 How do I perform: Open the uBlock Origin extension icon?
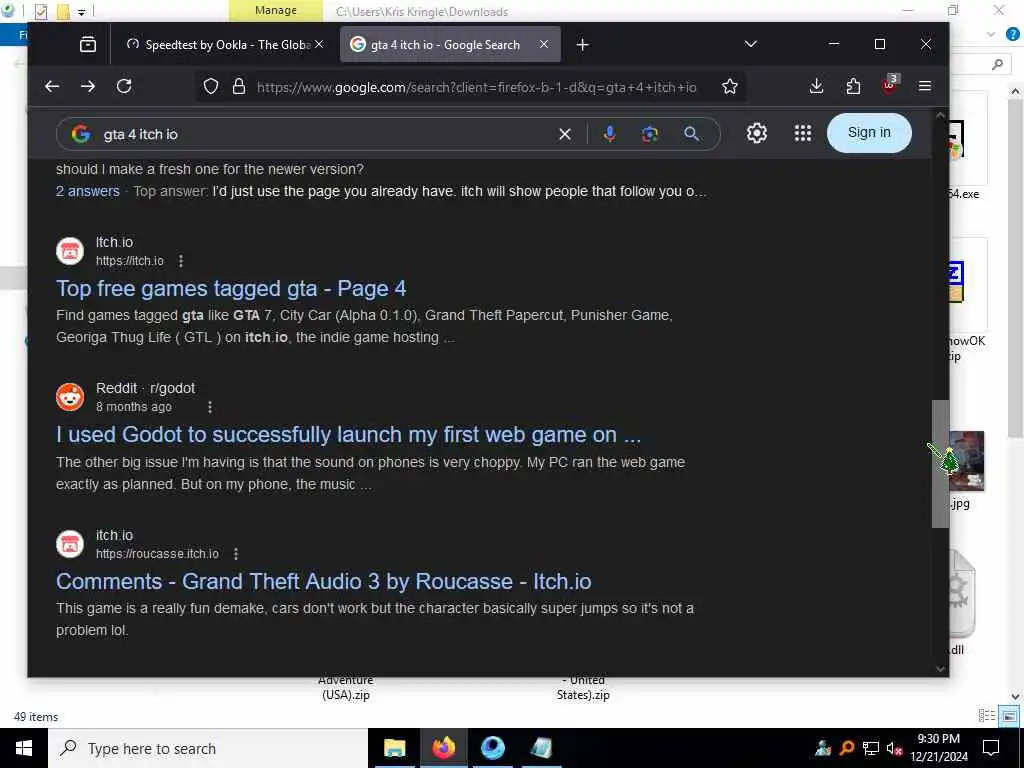(889, 85)
